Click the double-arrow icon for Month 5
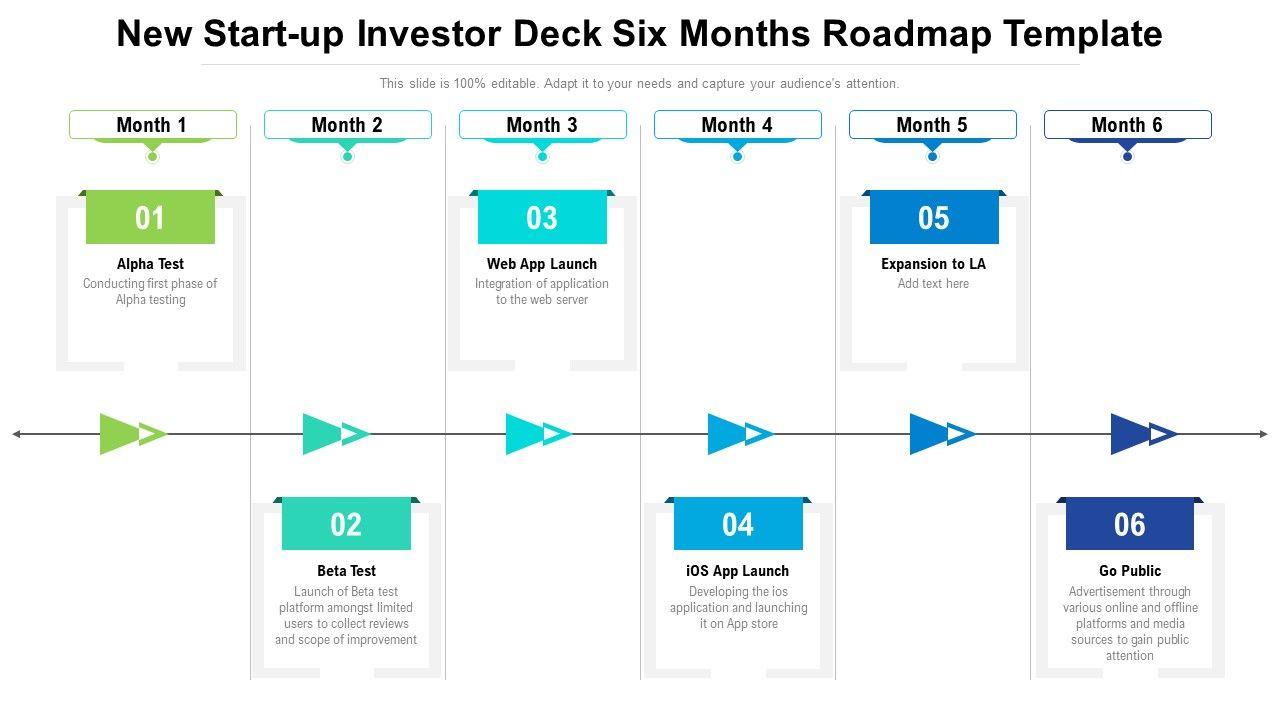This screenshot has height=720, width=1280. (942, 434)
